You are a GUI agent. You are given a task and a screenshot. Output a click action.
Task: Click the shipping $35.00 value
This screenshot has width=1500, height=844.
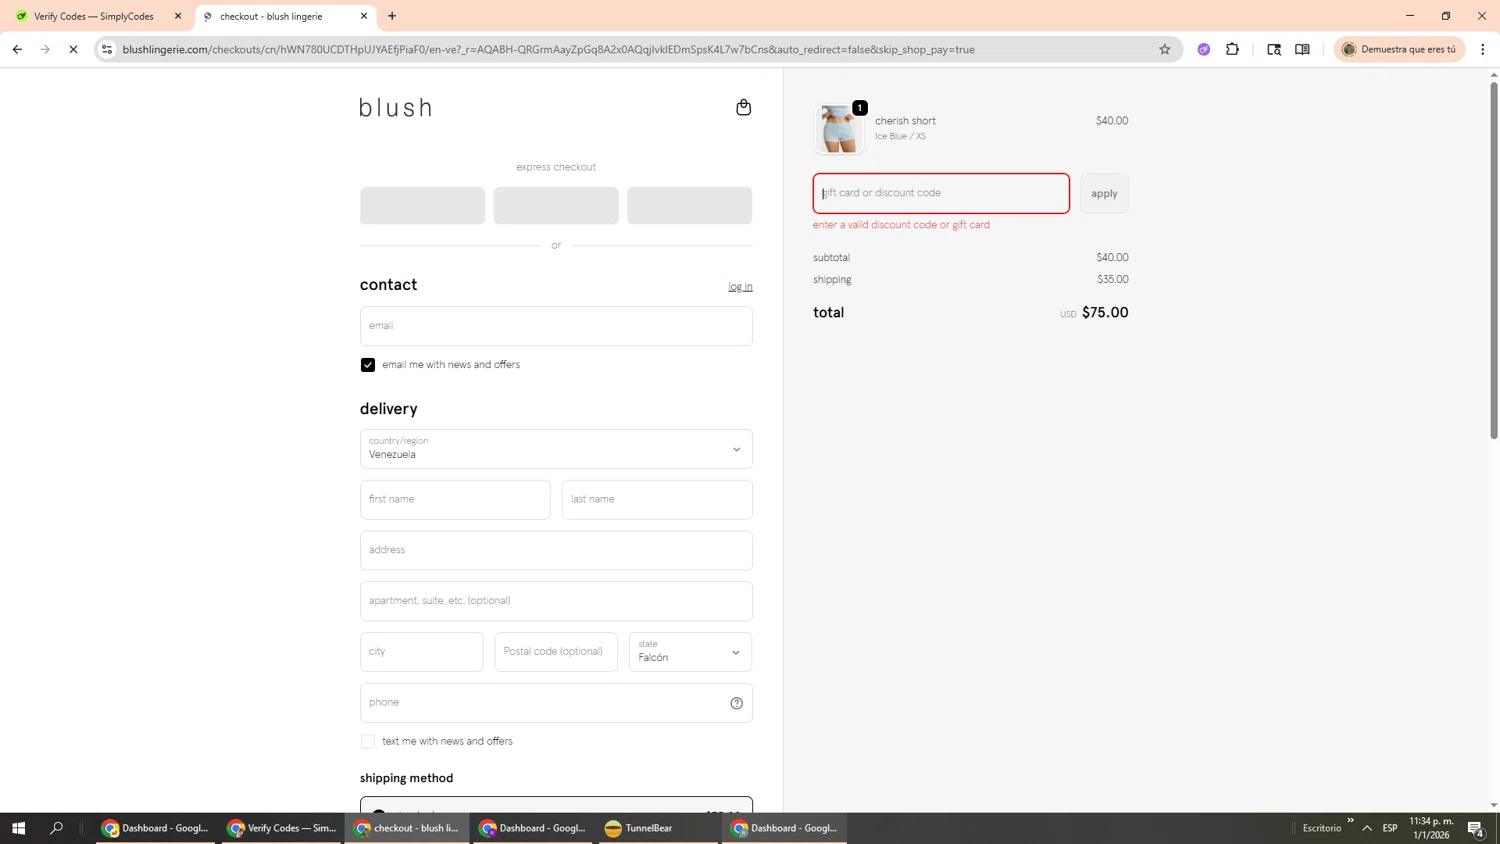1112,280
